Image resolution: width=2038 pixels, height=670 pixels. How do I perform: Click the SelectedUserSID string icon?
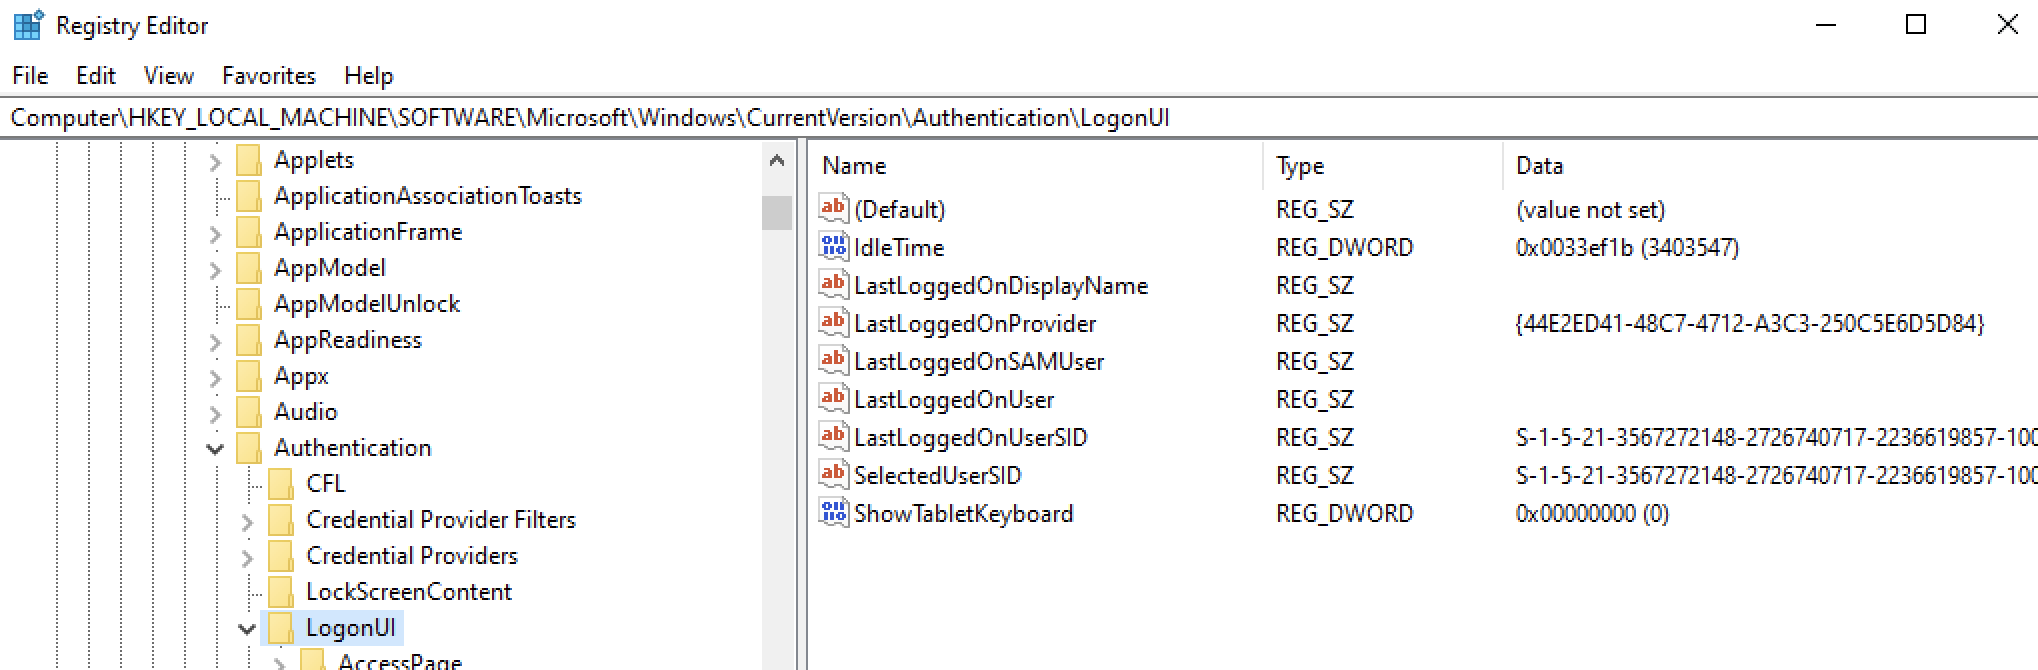832,474
